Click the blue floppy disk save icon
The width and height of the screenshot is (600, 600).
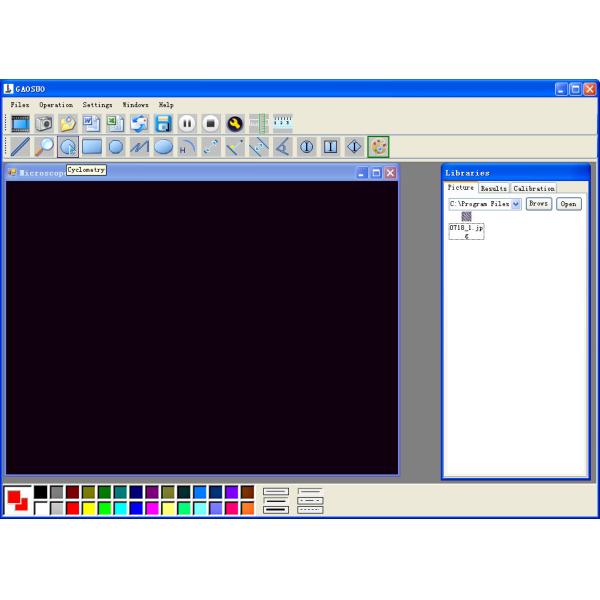163,123
